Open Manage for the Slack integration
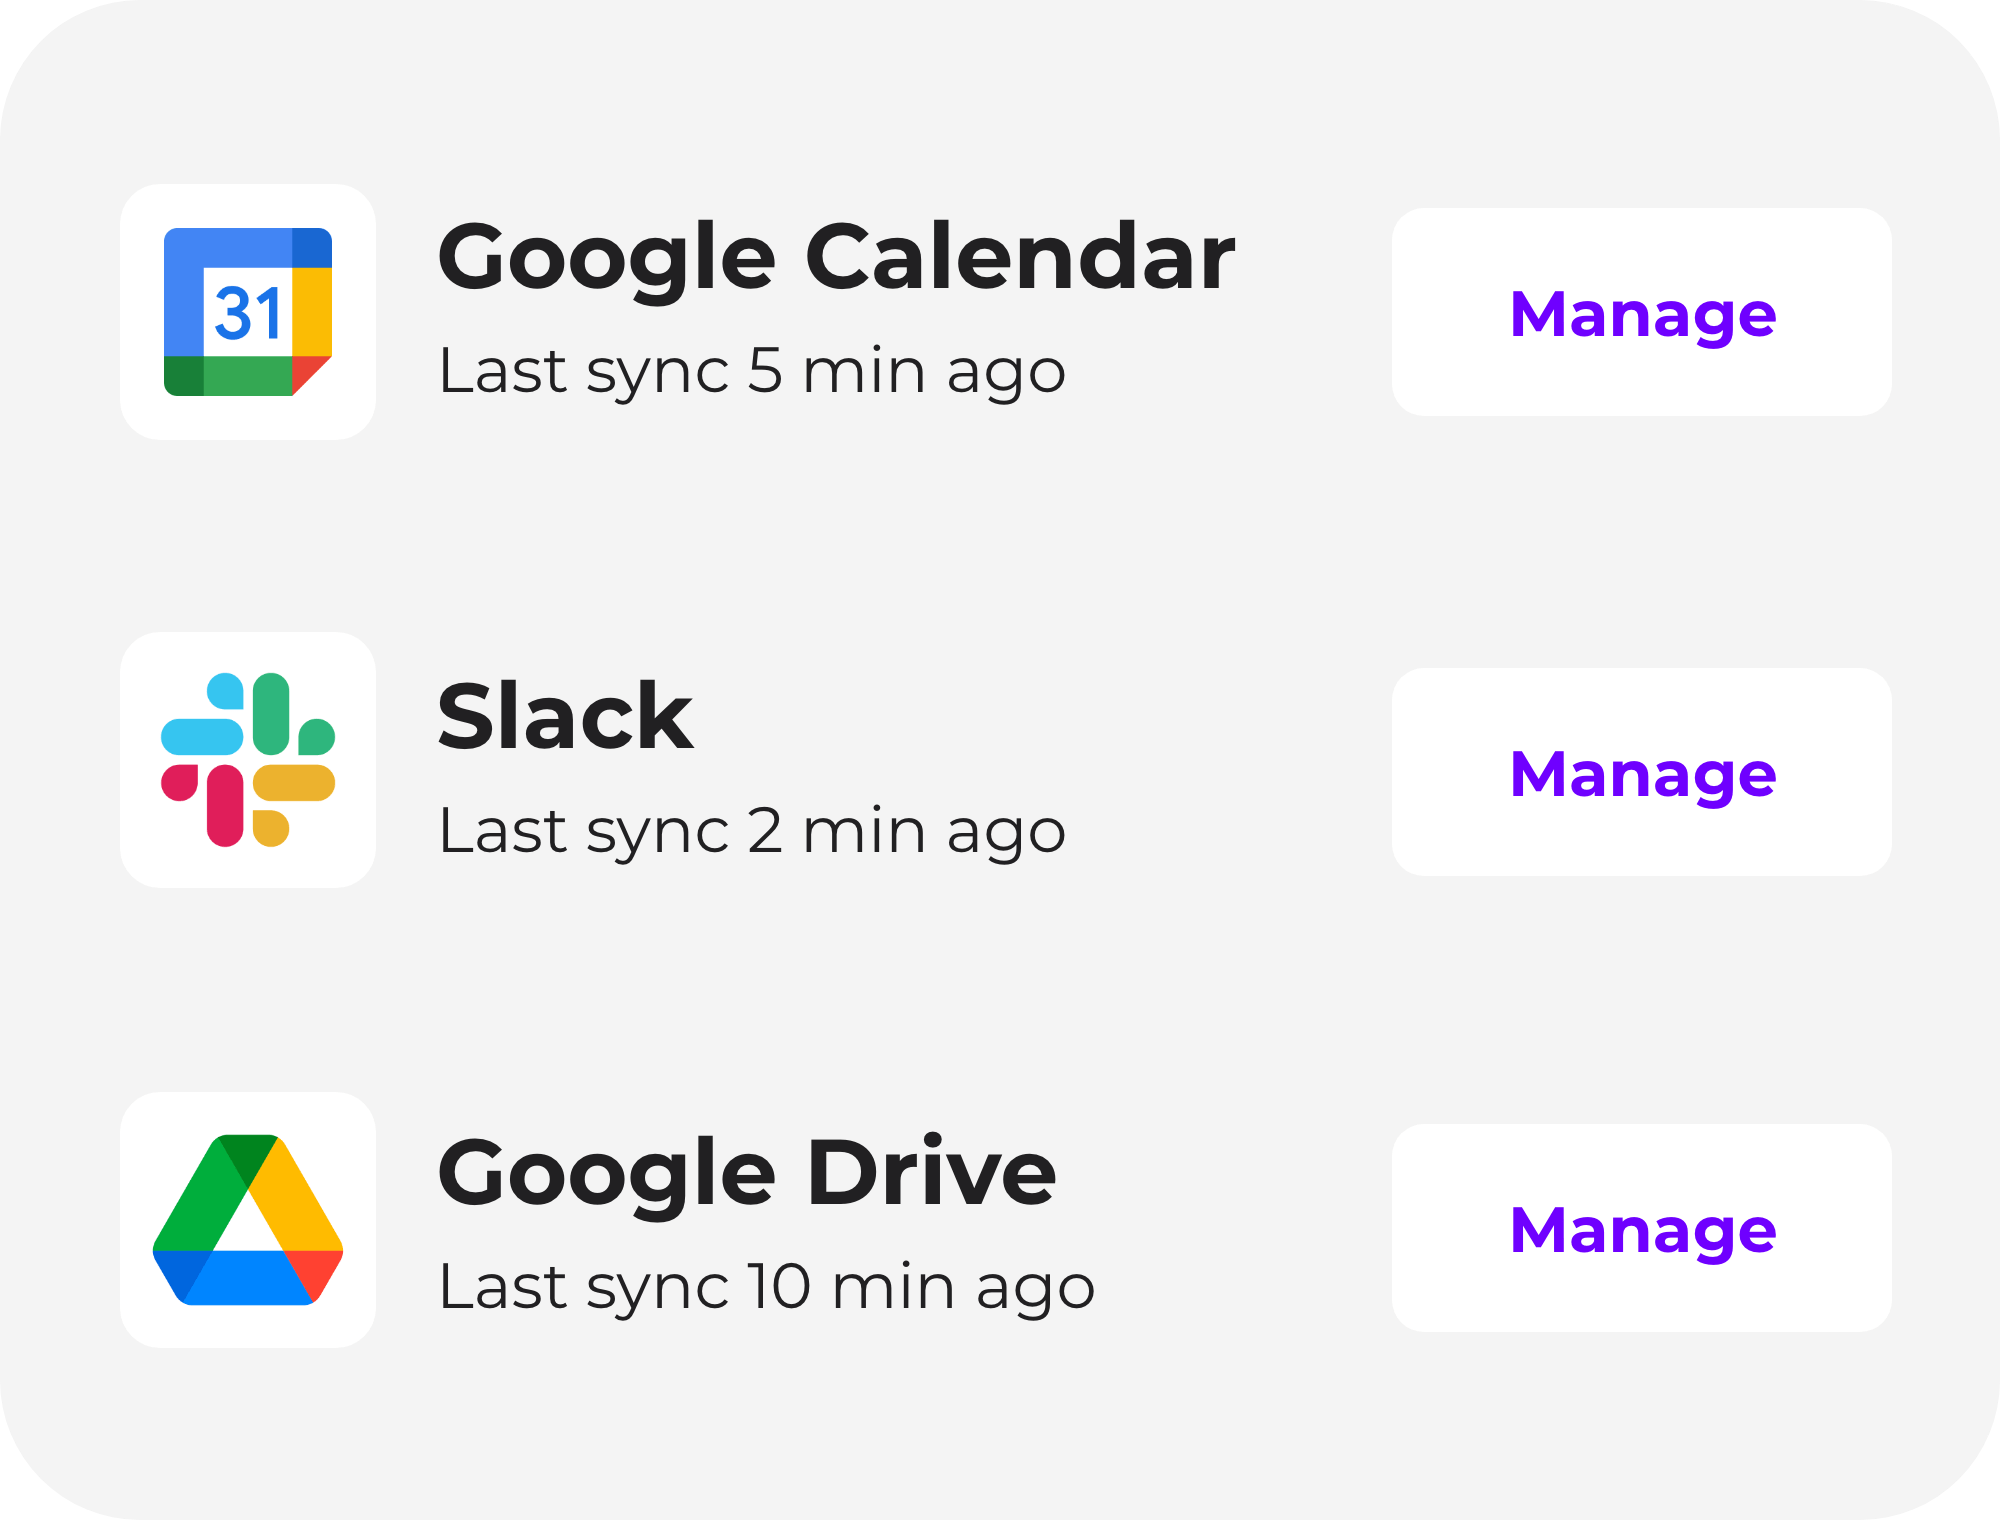 click(1641, 772)
